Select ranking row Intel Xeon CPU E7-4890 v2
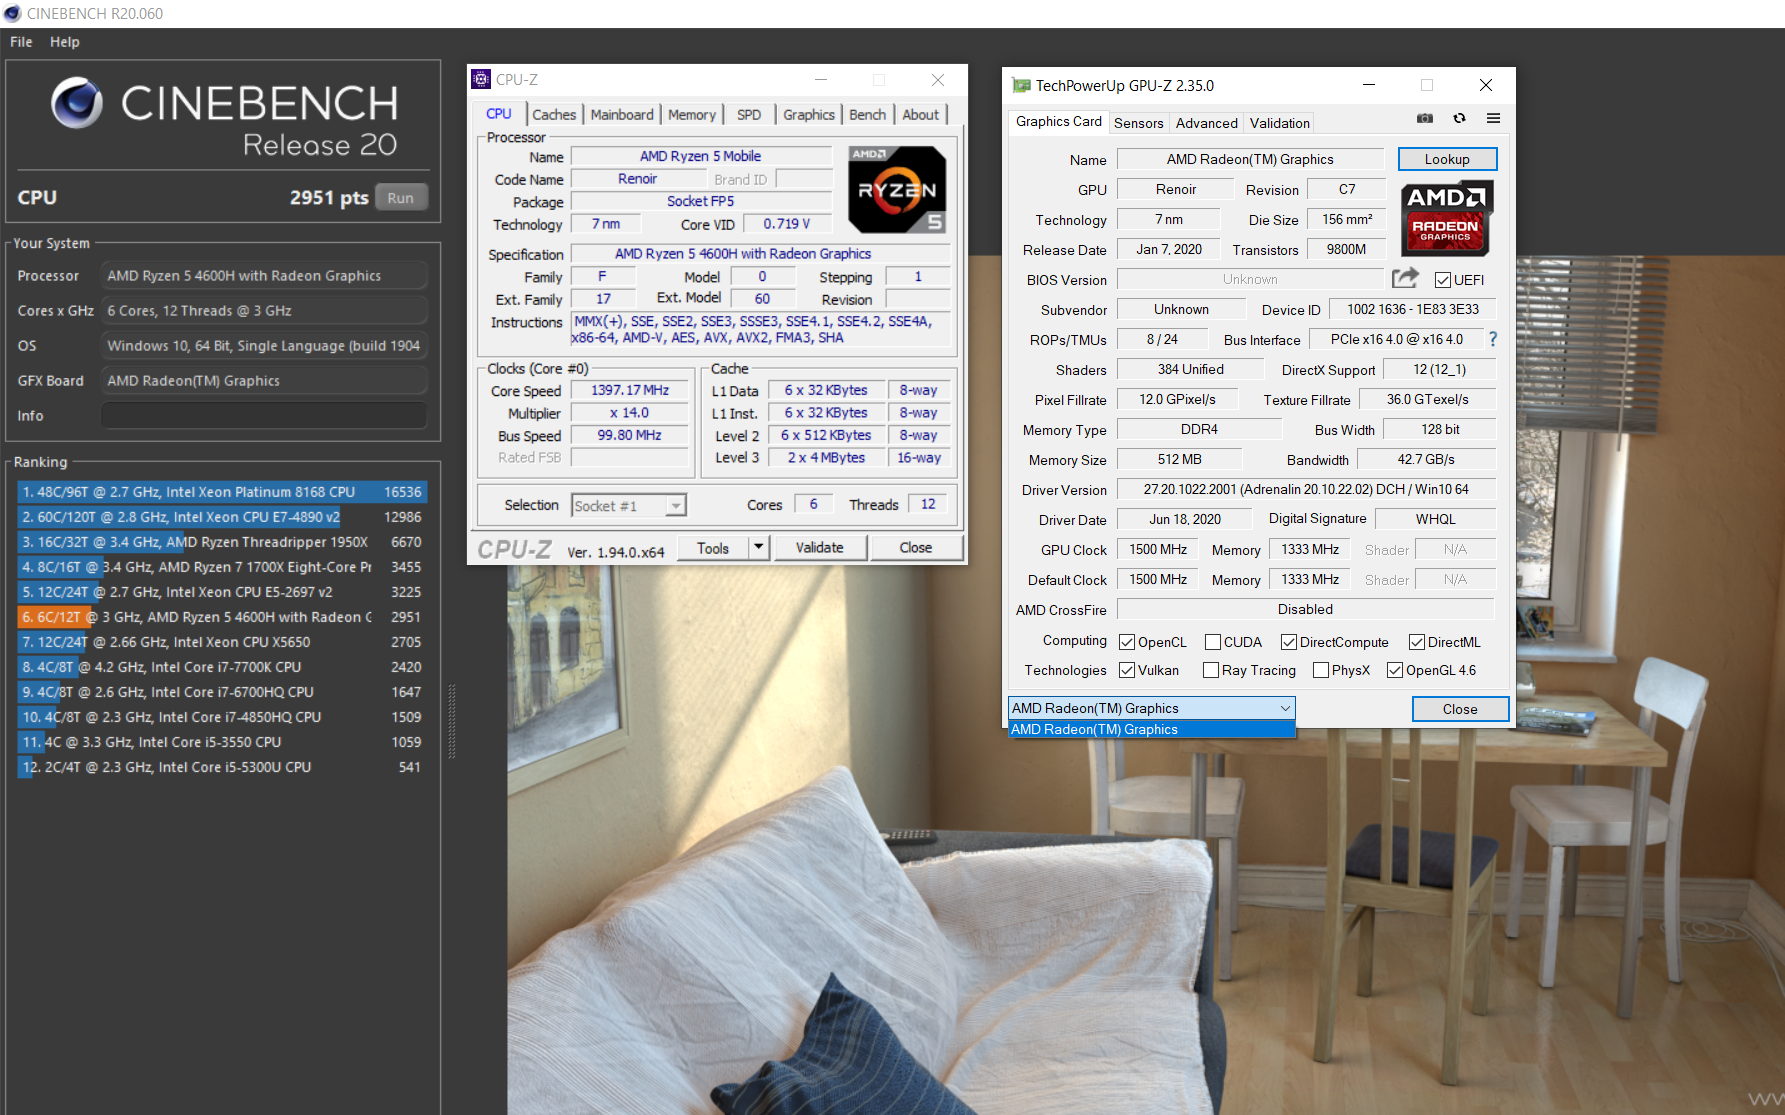Image resolution: width=1785 pixels, height=1115 pixels. (x=222, y=517)
